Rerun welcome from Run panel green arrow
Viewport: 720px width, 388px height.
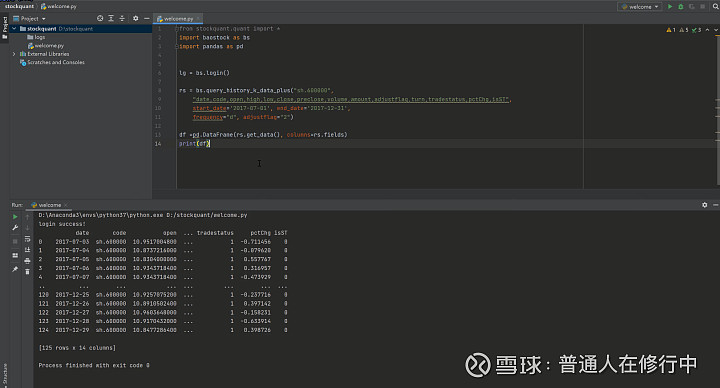(15, 217)
